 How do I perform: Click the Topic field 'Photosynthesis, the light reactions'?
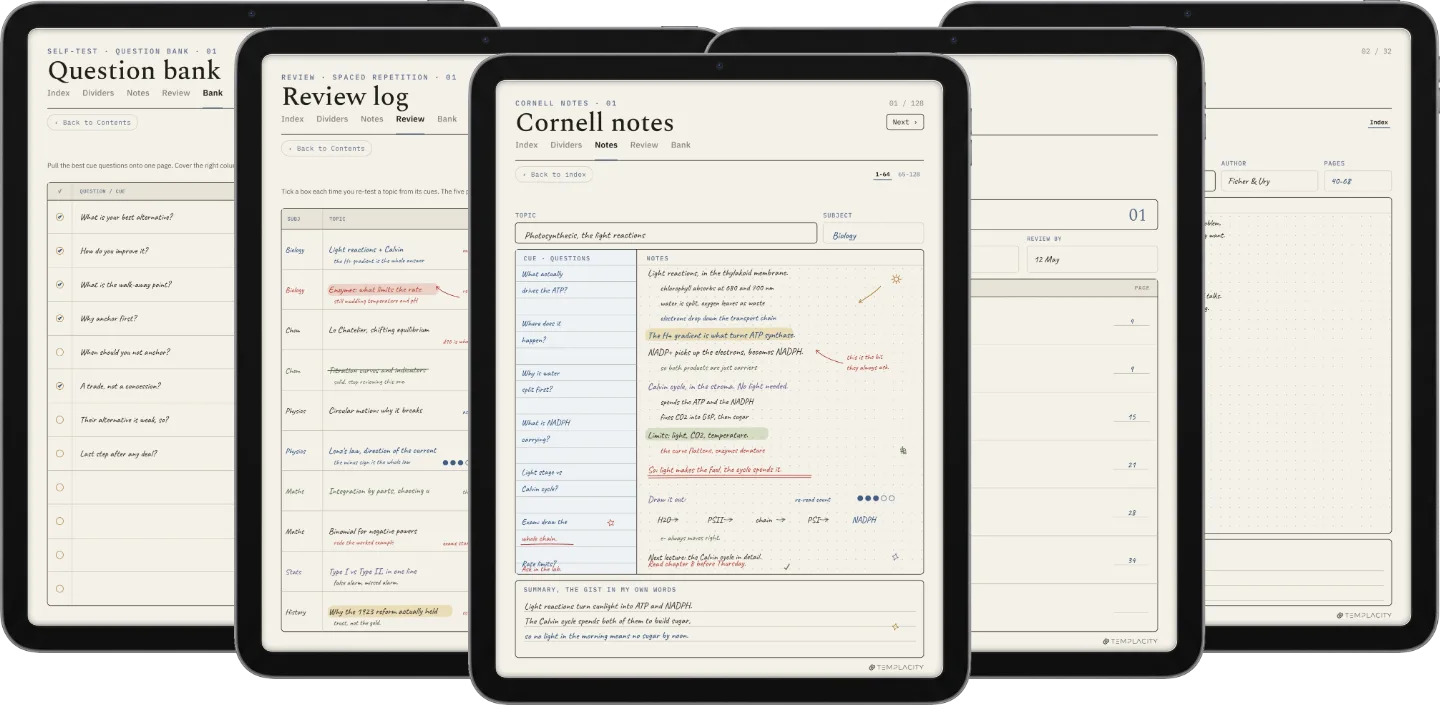pos(666,235)
